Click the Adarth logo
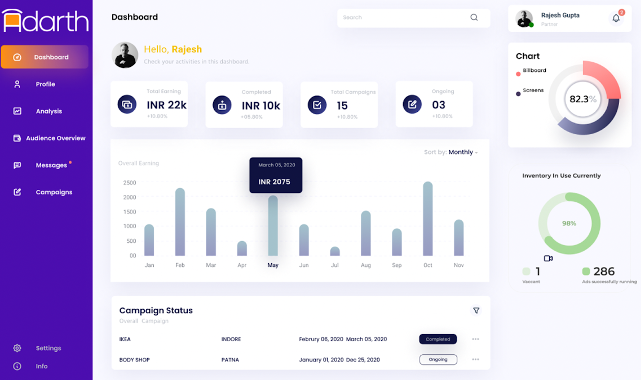642x380 pixels. 45,20
